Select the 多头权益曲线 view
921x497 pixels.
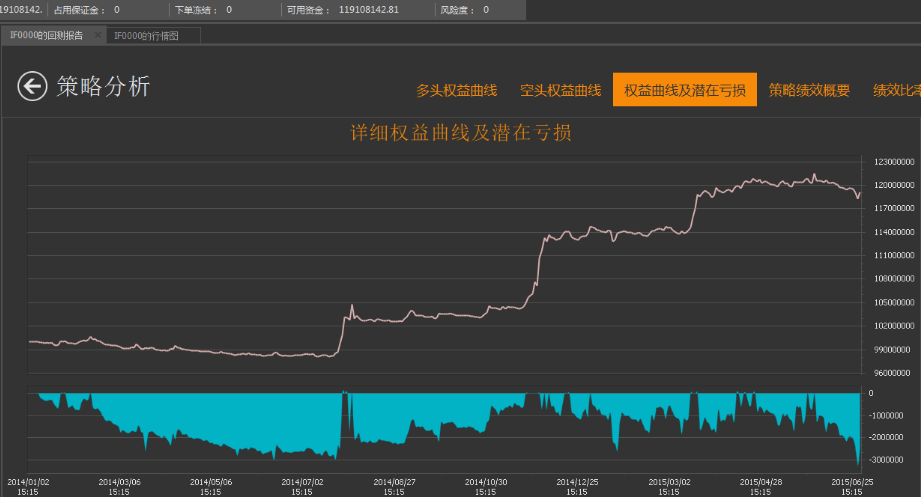456,91
